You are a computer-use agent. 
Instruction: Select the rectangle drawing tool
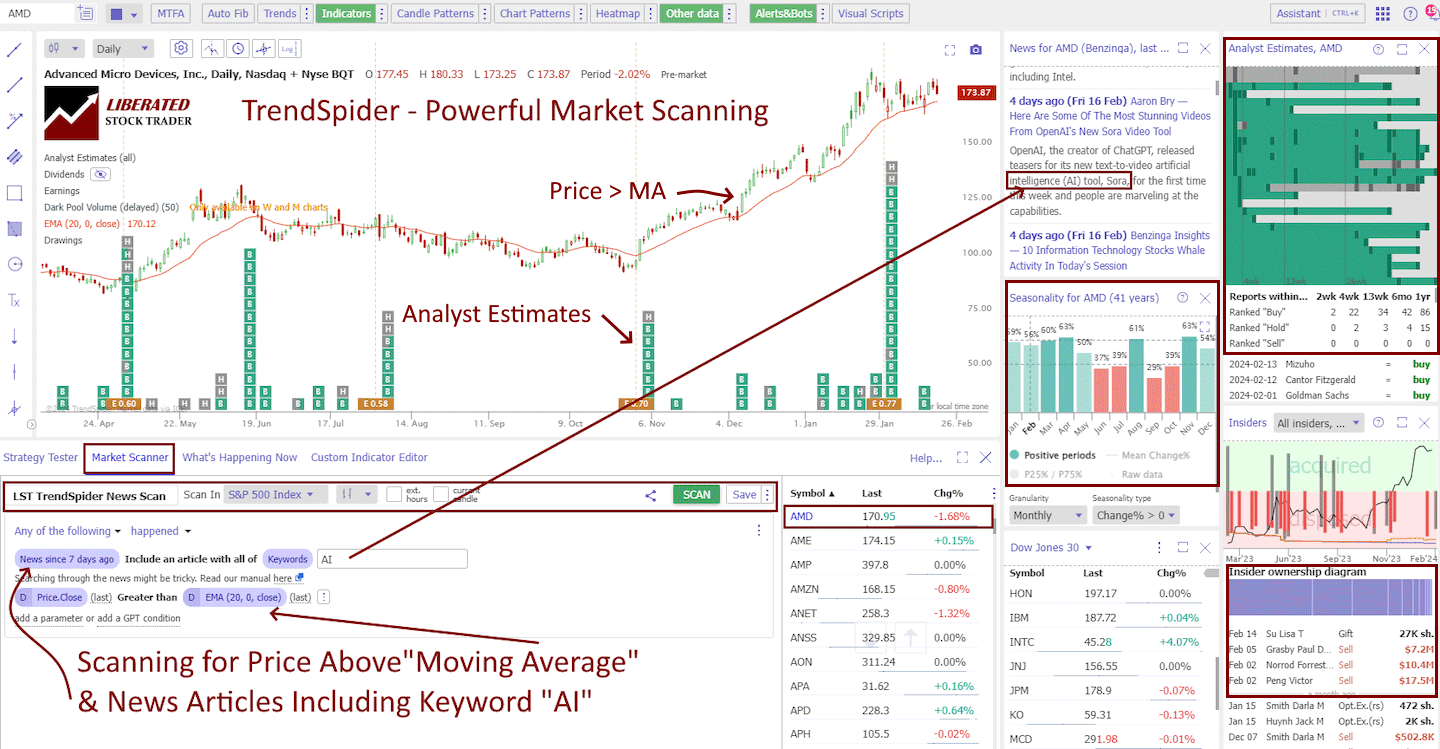point(14,193)
